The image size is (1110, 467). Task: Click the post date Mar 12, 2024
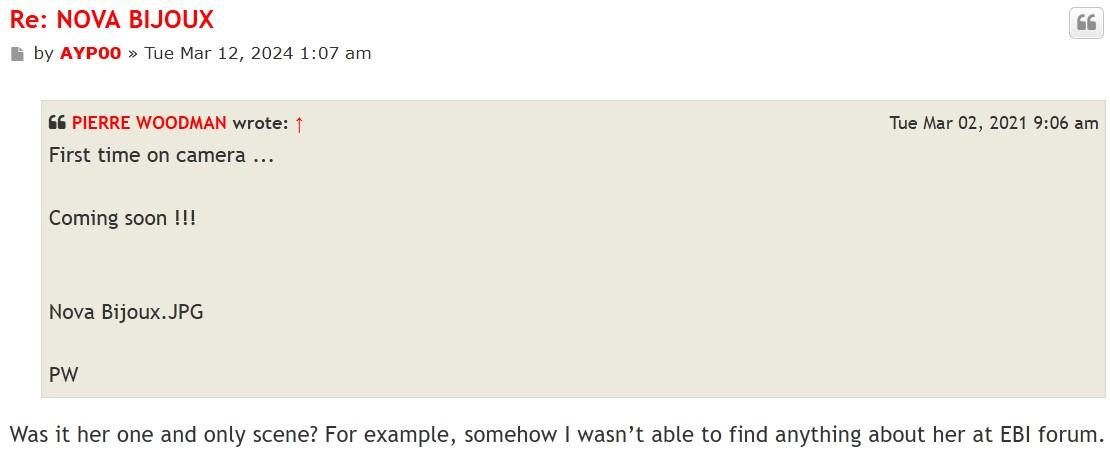point(258,53)
